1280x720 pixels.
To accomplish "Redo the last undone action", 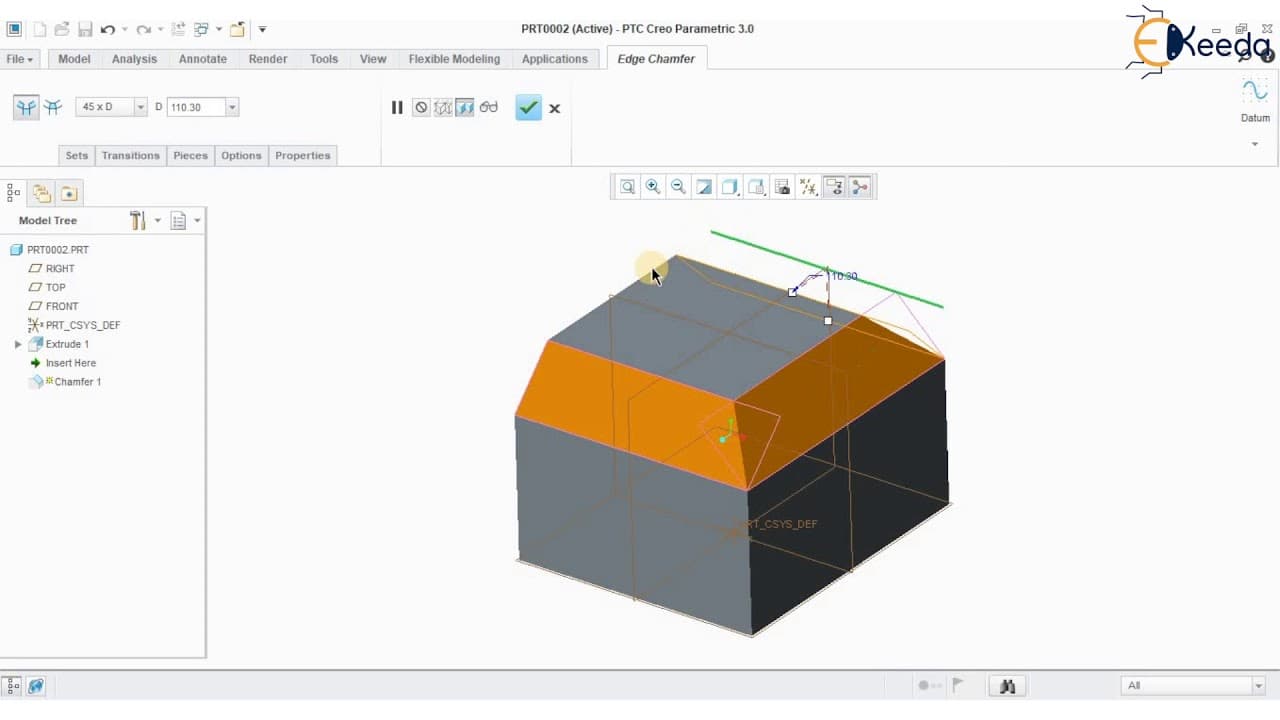I will (144, 29).
